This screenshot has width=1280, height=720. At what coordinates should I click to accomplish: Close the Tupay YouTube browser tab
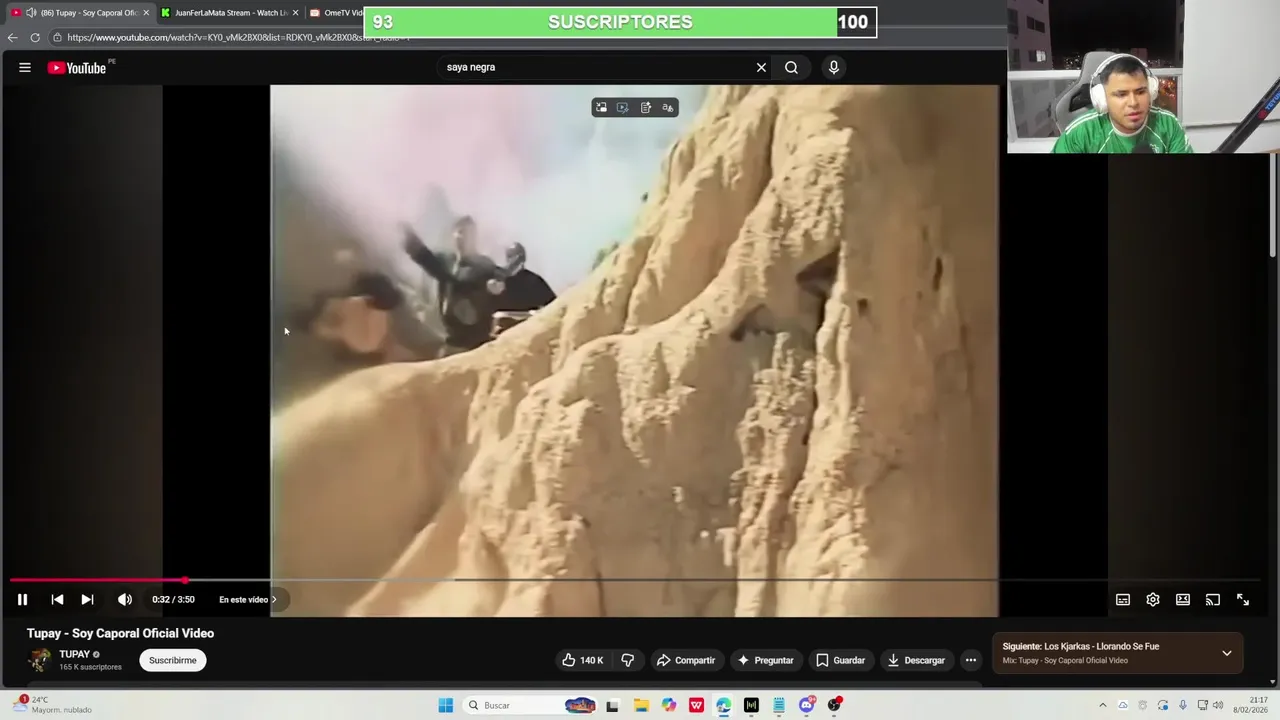pyautogui.click(x=146, y=13)
